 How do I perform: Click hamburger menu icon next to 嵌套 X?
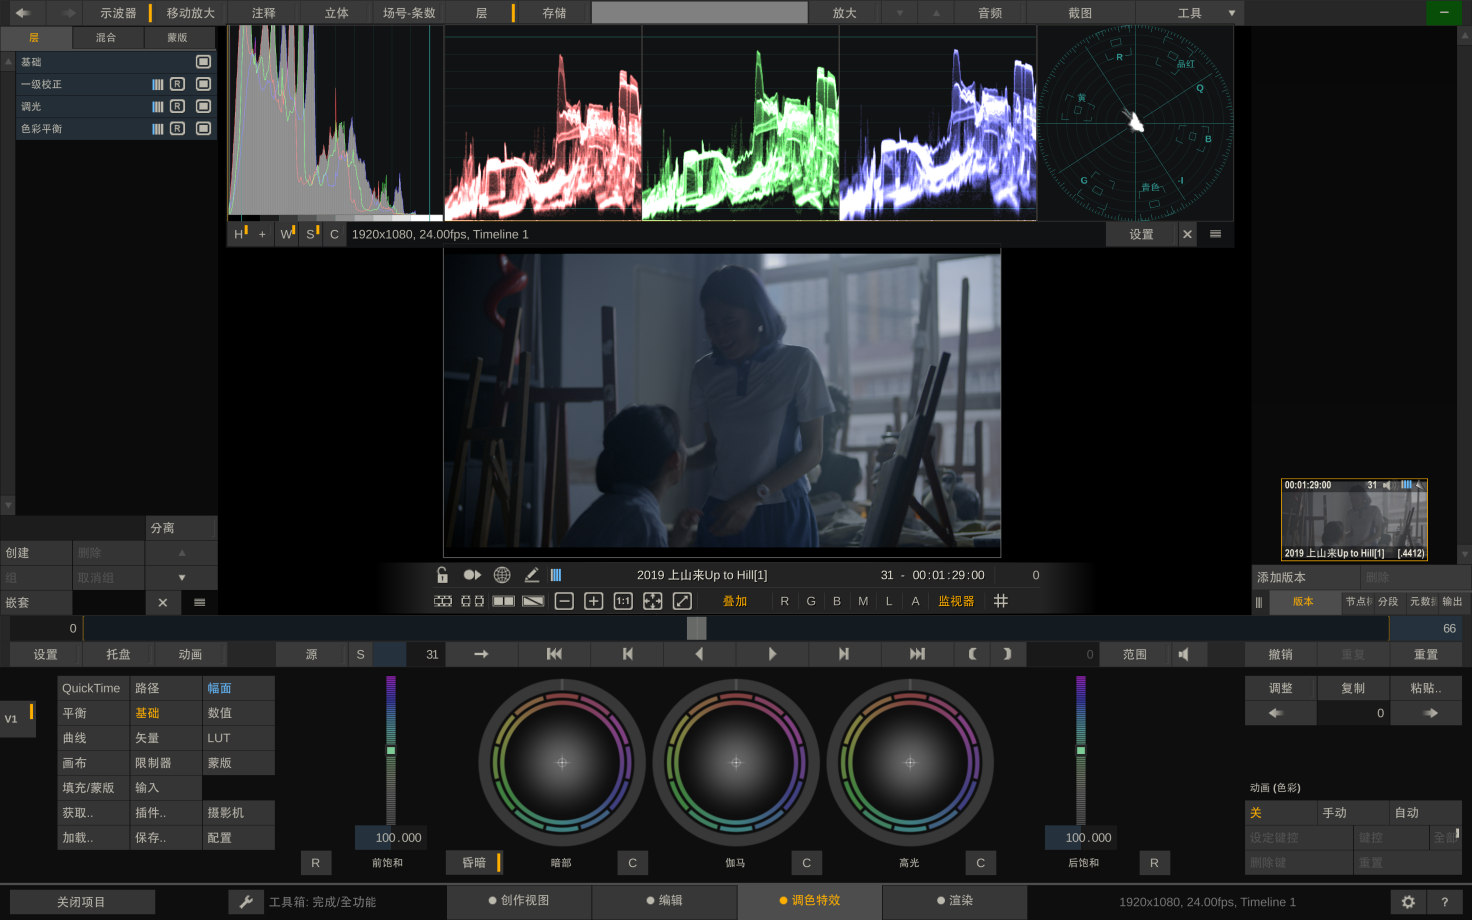click(x=200, y=602)
